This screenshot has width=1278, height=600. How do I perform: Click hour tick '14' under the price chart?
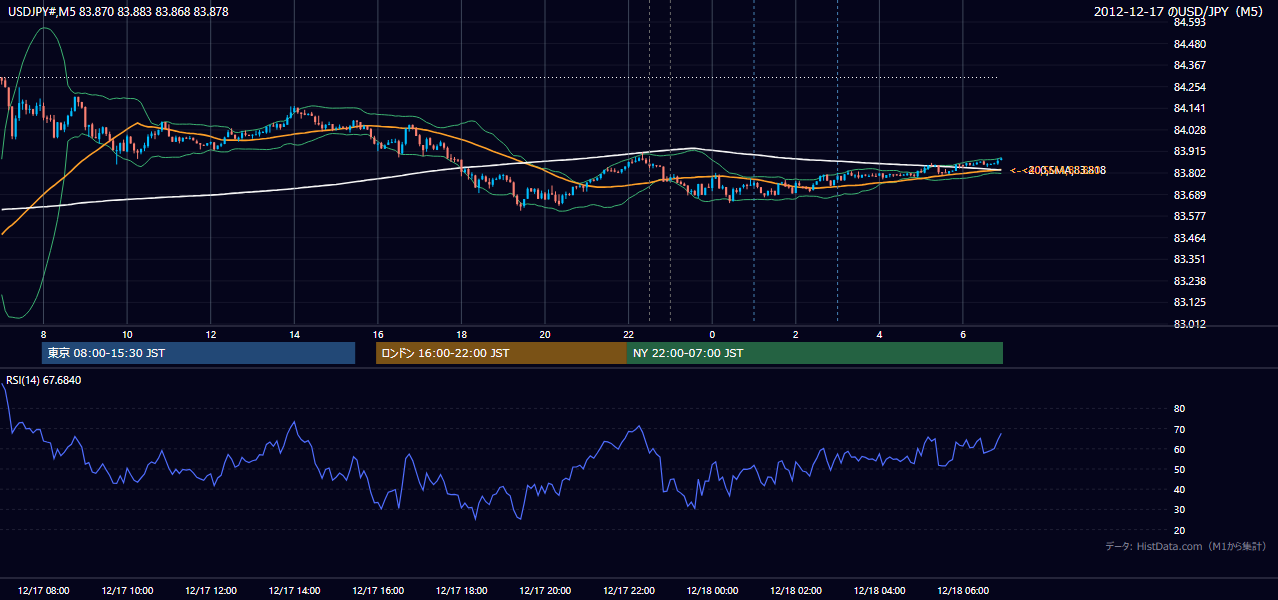pyautogui.click(x=294, y=334)
